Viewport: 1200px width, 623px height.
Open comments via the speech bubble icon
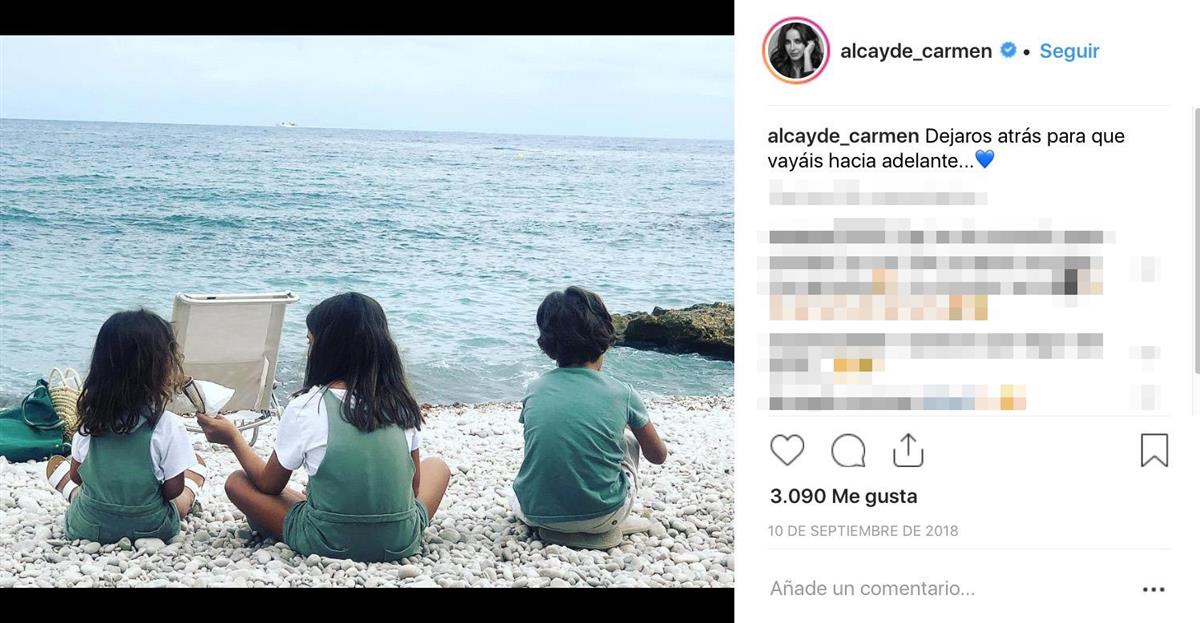pyautogui.click(x=848, y=451)
